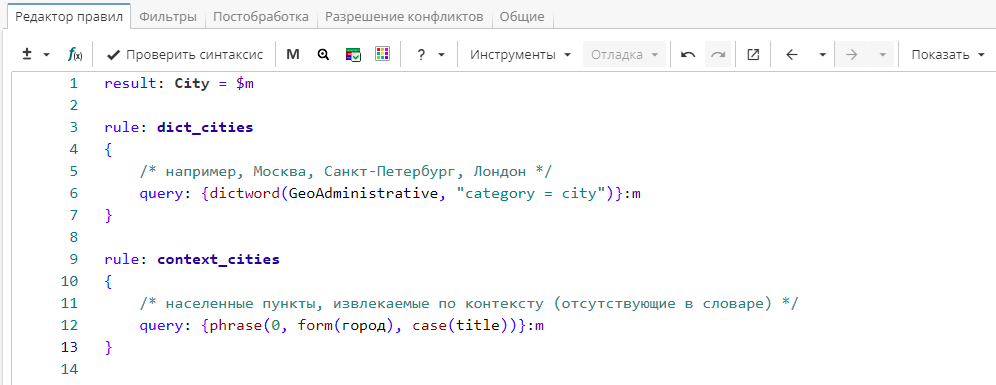Expand the forward navigation history dropdown
Image resolution: width=996 pixels, height=385 pixels.
[882, 55]
